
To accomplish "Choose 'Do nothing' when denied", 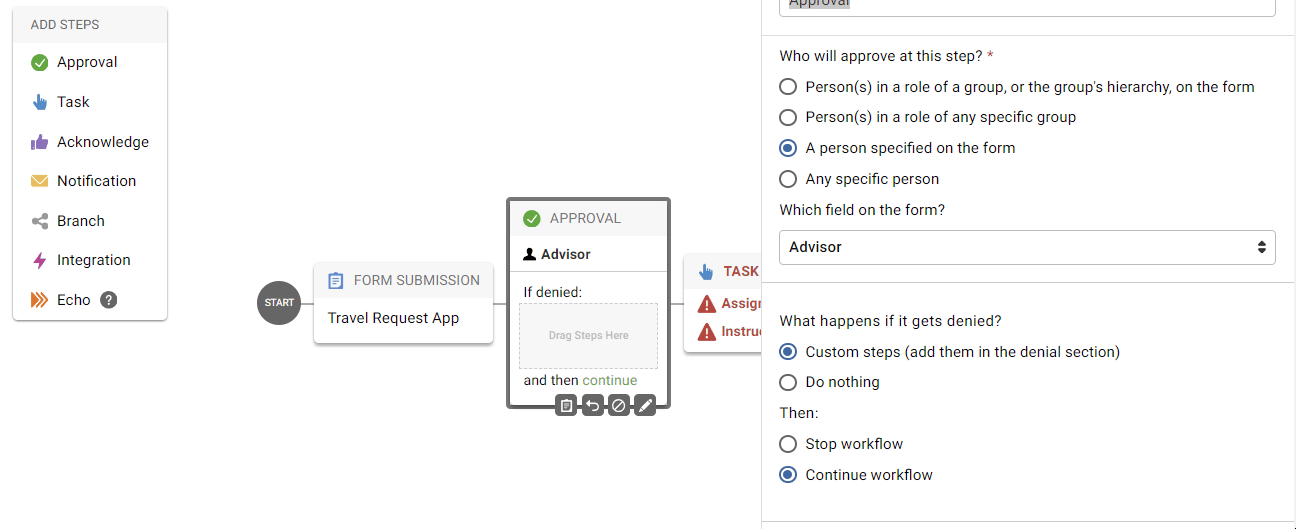I will click(x=788, y=382).
